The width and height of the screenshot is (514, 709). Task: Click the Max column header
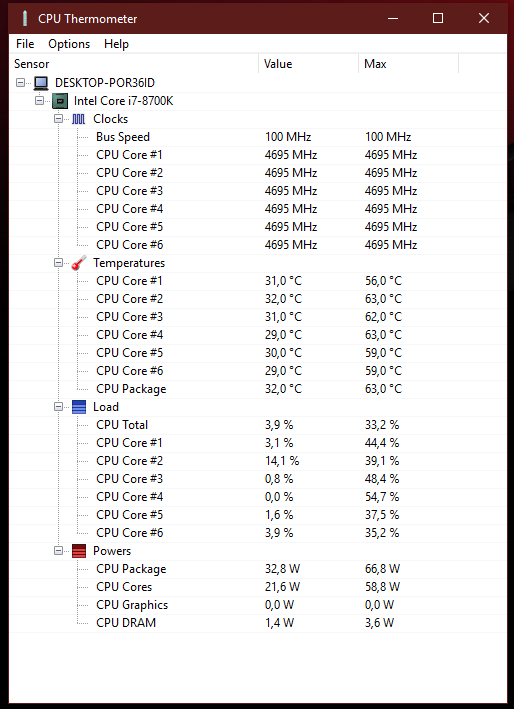(408, 64)
